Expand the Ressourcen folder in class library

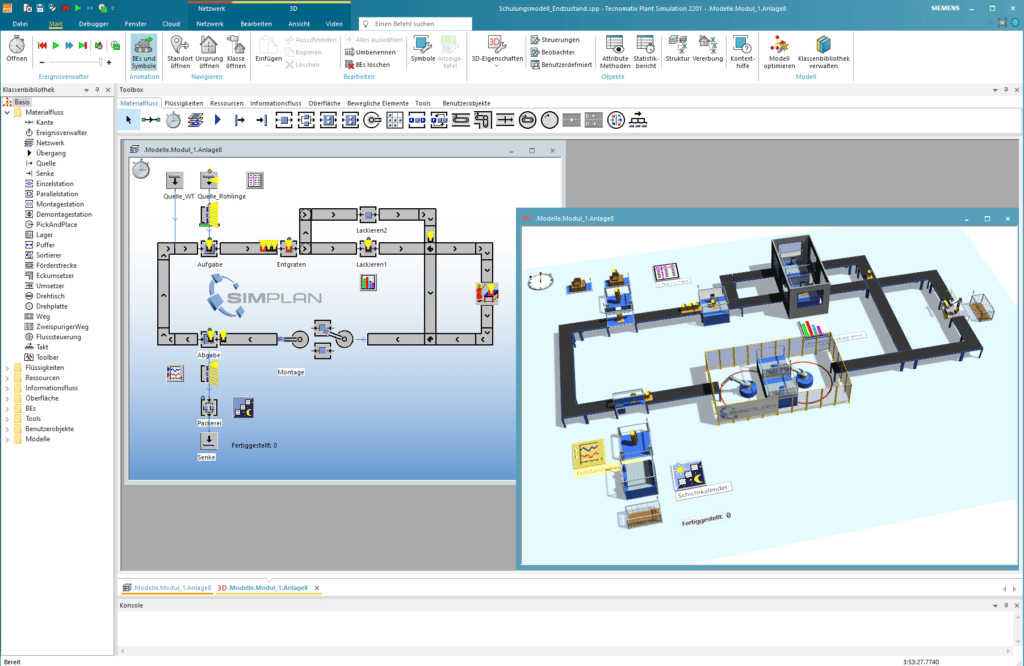click(7, 378)
